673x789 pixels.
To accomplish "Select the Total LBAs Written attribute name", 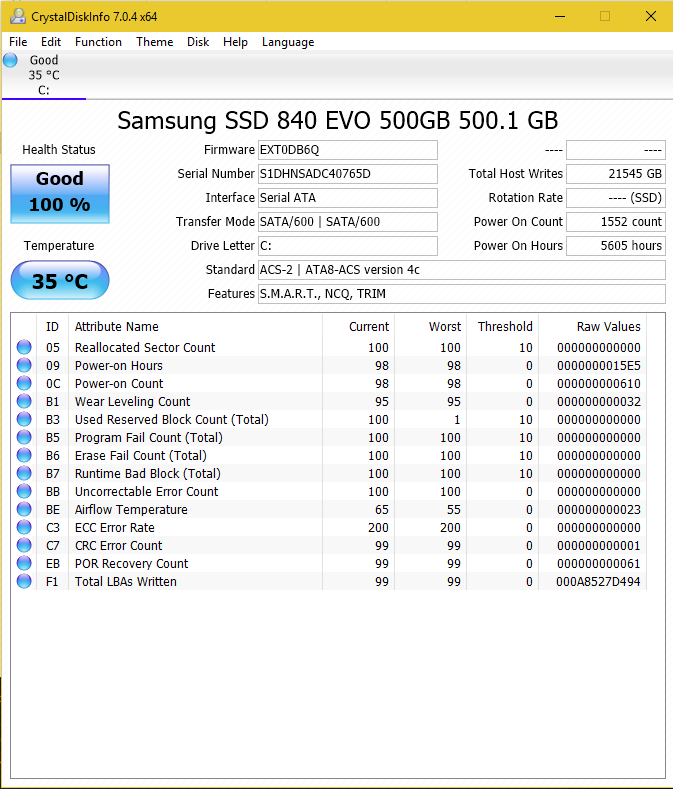I will [126, 582].
